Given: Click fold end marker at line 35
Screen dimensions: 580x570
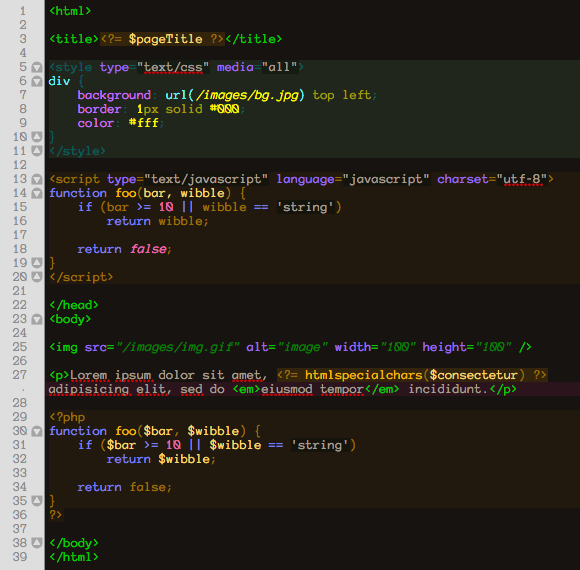Looking at the screenshot, I should tap(37, 501).
